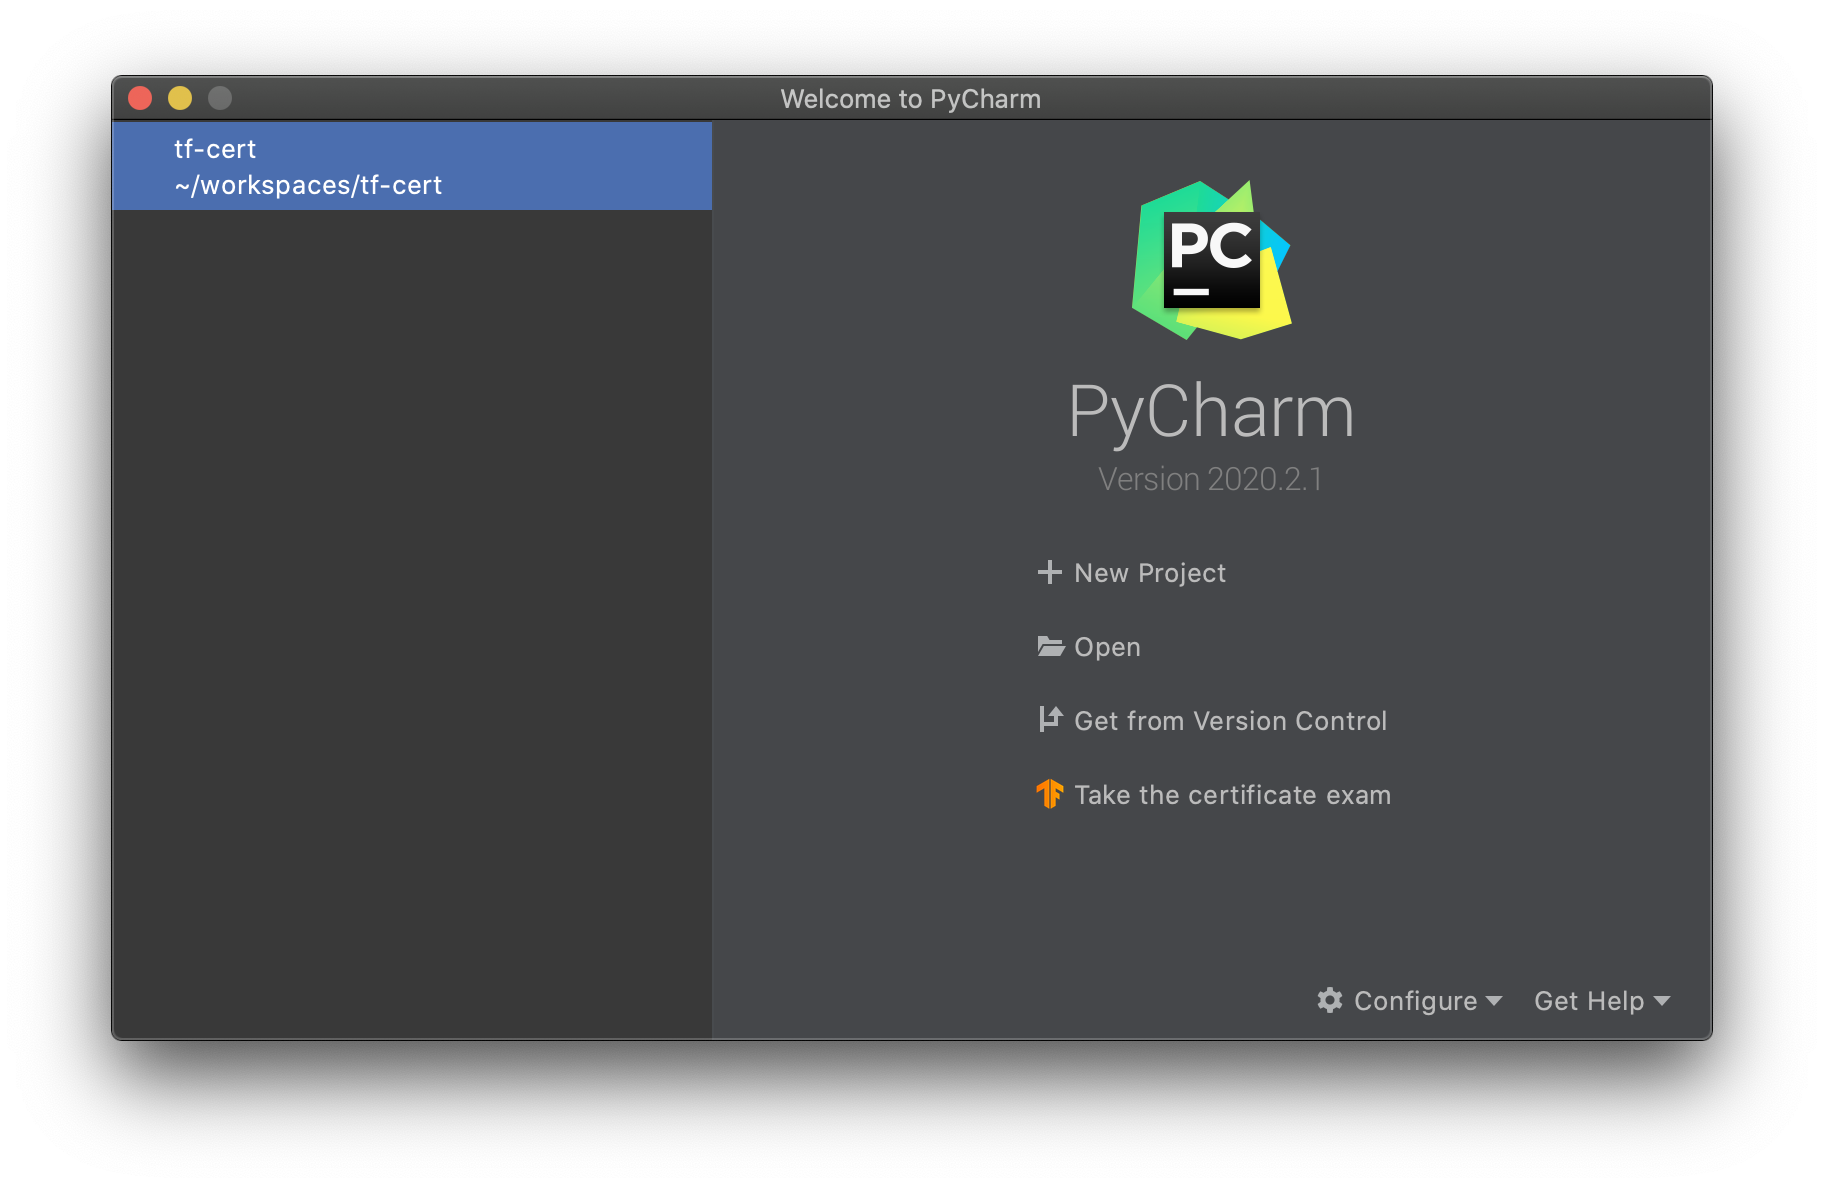Viewport: 1824px width, 1188px height.
Task: Click the ~/workspaces/tf-cert path text
Action: point(308,185)
